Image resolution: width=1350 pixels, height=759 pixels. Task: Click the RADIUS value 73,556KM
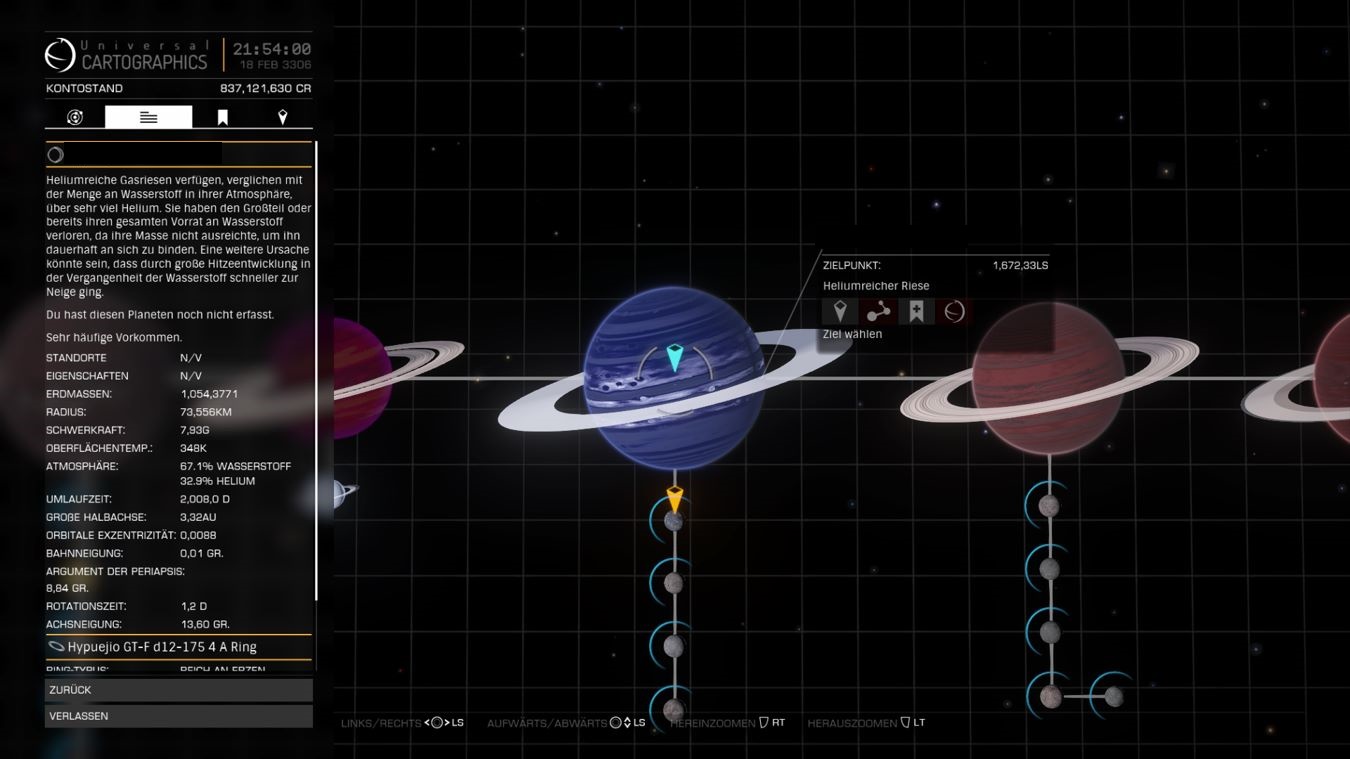pos(206,412)
